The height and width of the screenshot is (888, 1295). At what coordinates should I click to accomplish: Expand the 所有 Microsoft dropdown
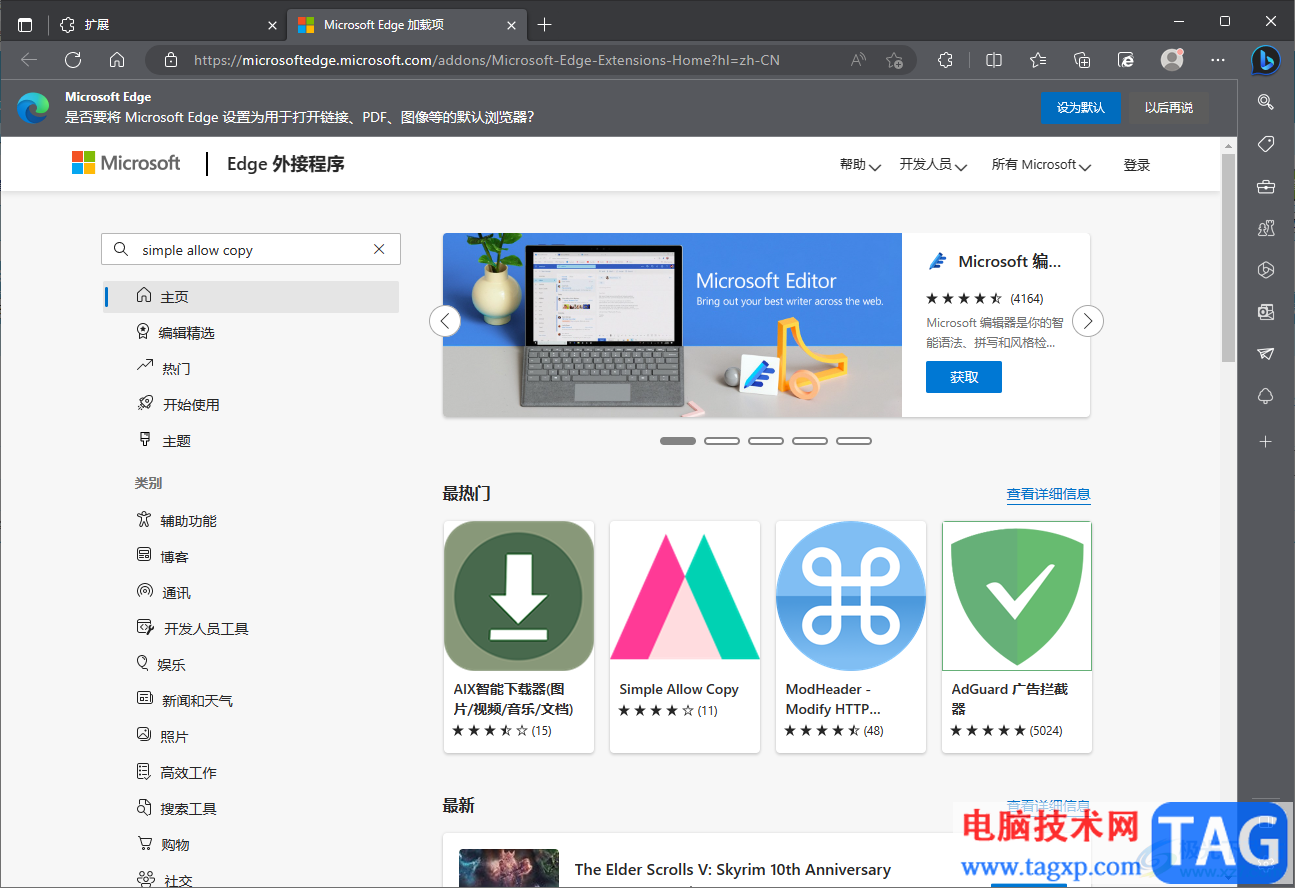click(x=1041, y=165)
